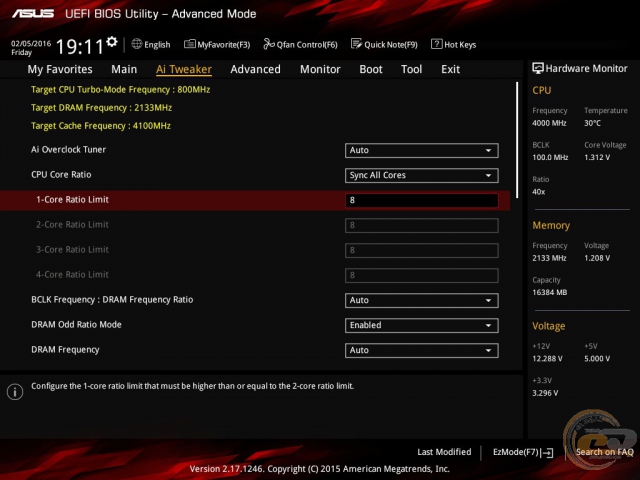Click the 19:11 clock display
This screenshot has width=640, height=480.
(x=80, y=47)
